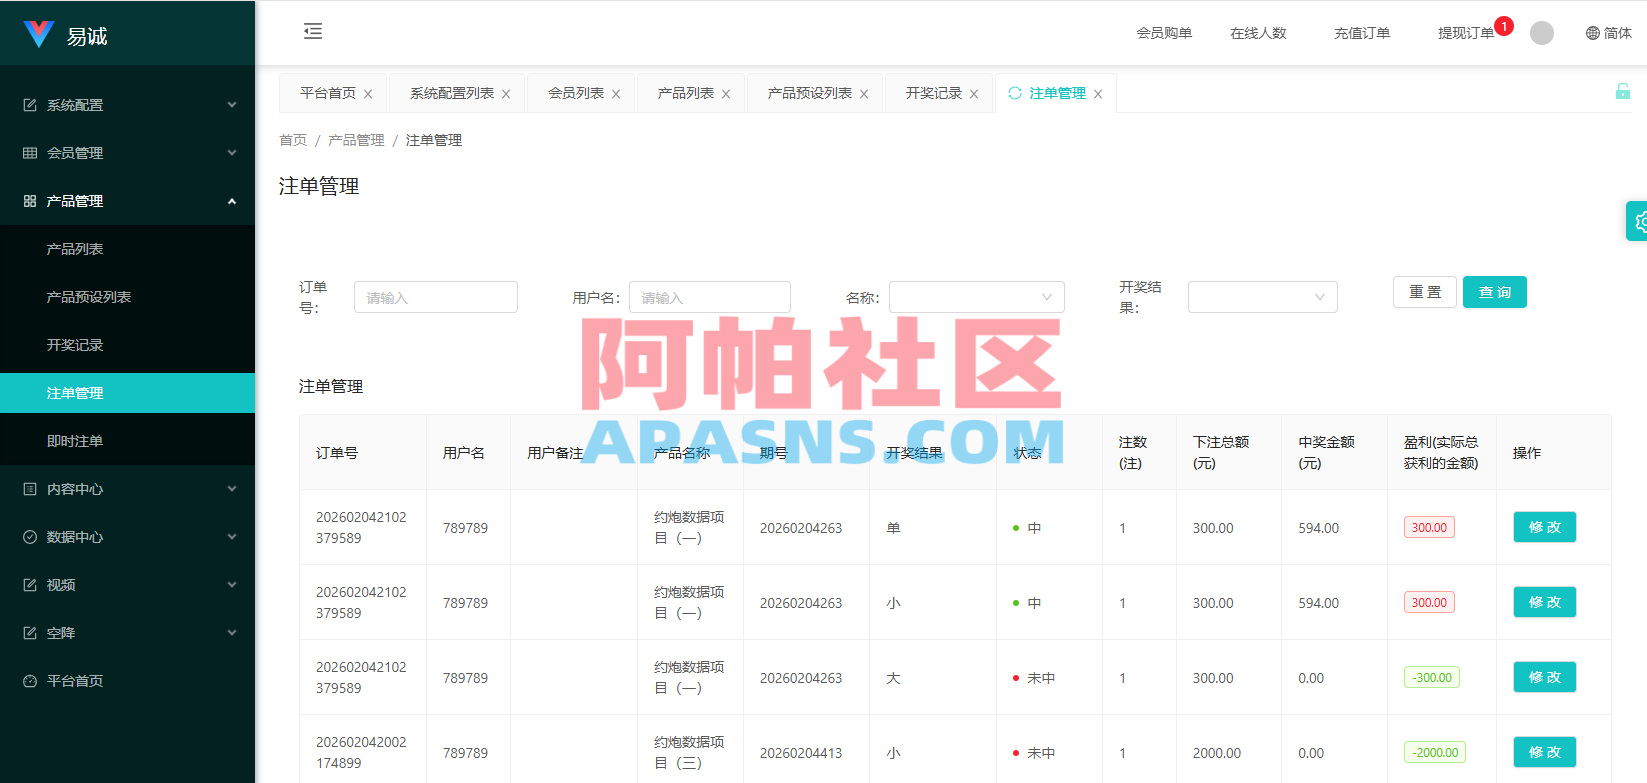Close the 系统配置列表 tab
The height and width of the screenshot is (783, 1647).
click(x=506, y=94)
